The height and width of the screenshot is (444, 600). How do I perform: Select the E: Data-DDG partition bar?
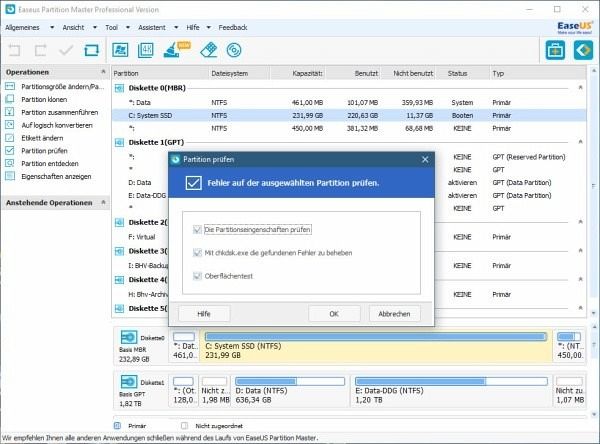449,390
